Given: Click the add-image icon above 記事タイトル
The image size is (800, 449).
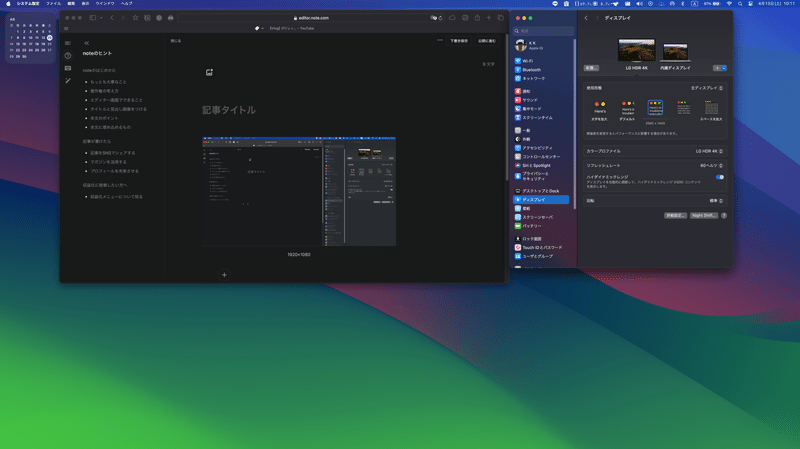Looking at the screenshot, I should click(x=209, y=72).
